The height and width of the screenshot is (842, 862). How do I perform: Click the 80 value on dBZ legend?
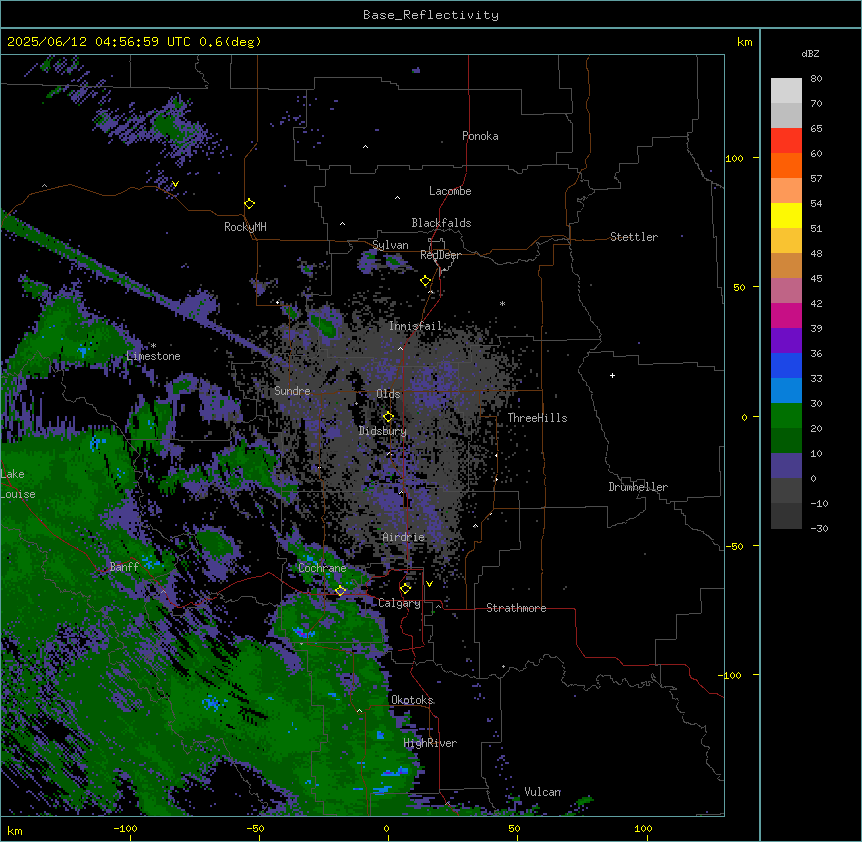coord(816,79)
